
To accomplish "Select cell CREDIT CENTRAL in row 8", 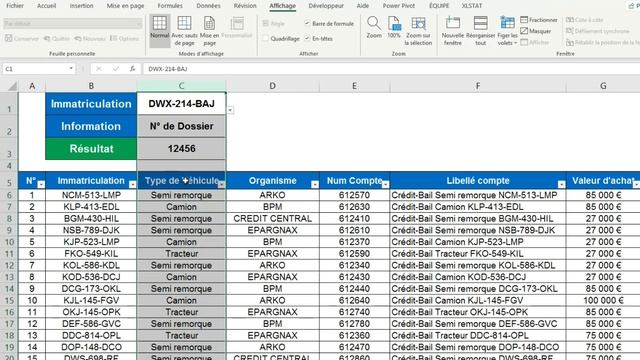I will (272, 219).
